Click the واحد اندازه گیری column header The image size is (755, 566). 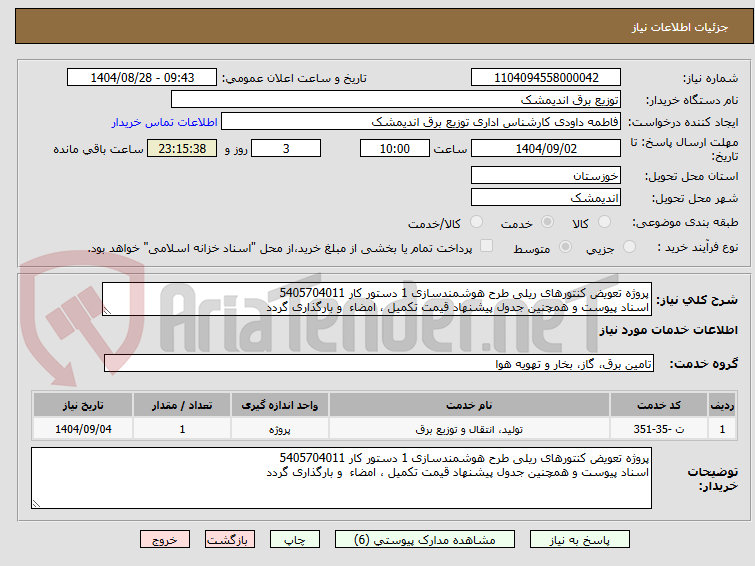280,405
